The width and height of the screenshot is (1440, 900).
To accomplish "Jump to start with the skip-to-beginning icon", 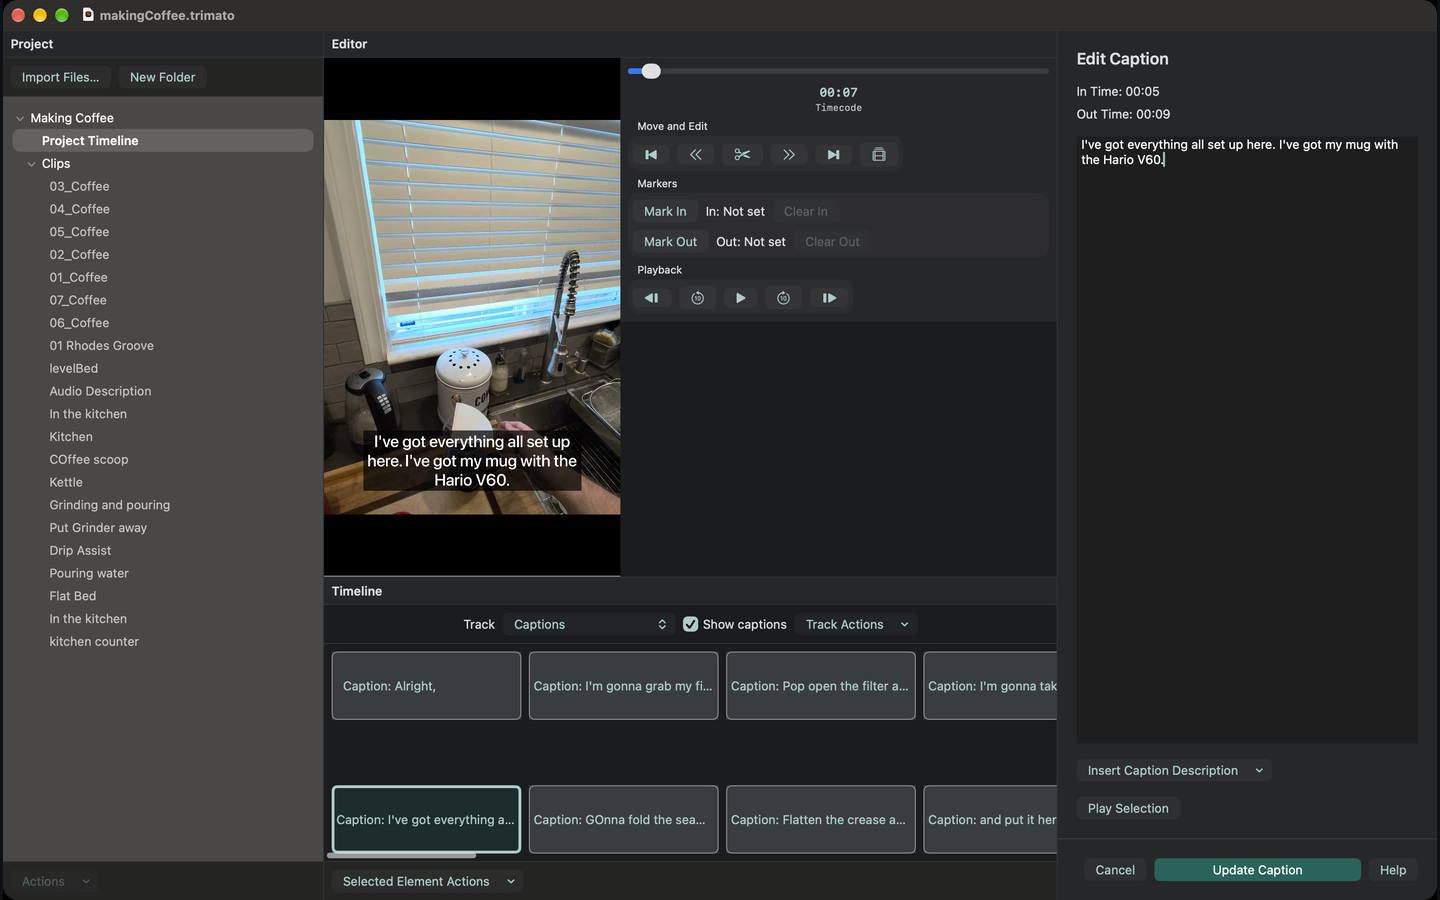I will click(651, 155).
